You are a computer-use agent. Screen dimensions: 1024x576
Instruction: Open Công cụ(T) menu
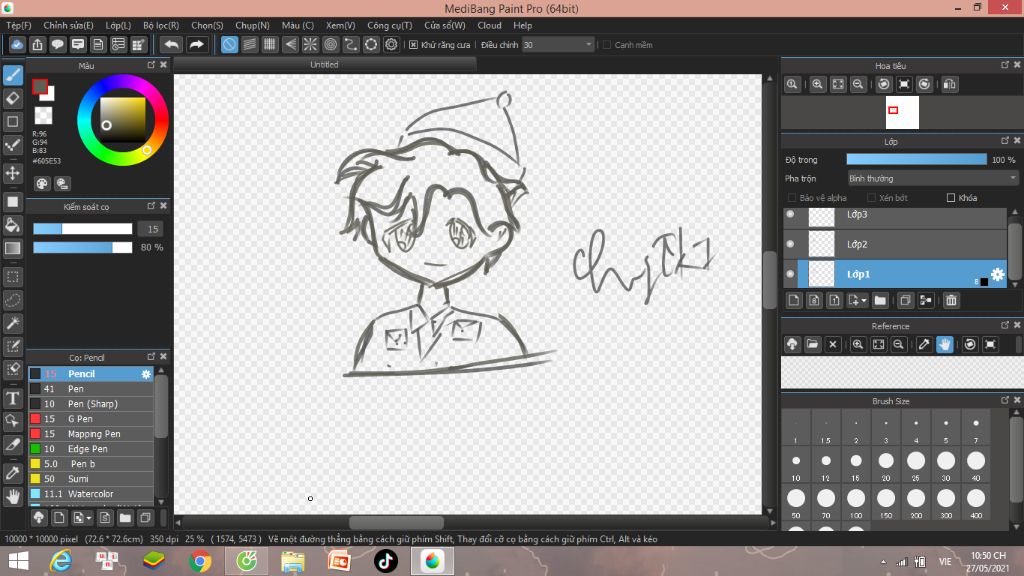pyautogui.click(x=389, y=25)
